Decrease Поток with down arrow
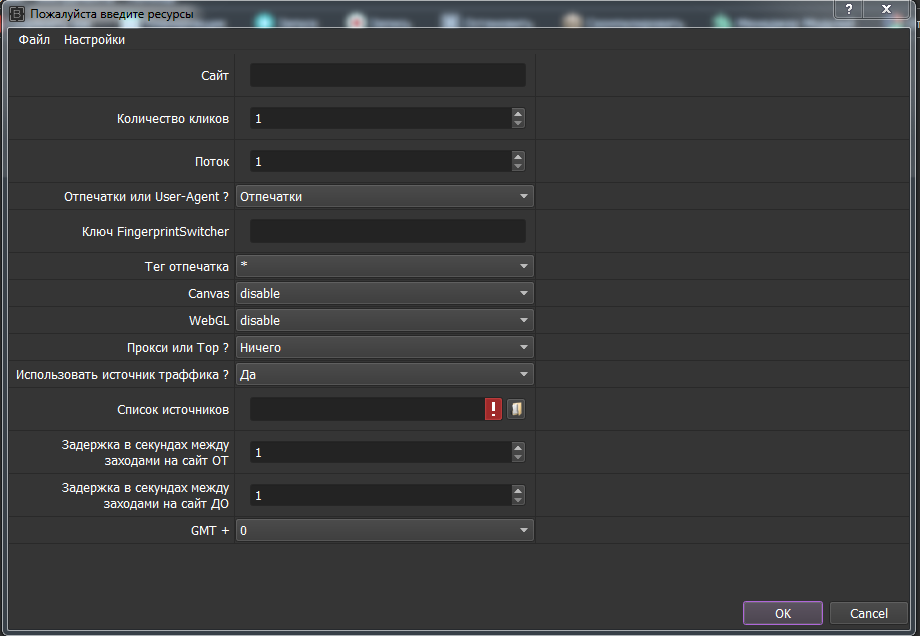Viewport: 920px width, 636px height. [518, 167]
